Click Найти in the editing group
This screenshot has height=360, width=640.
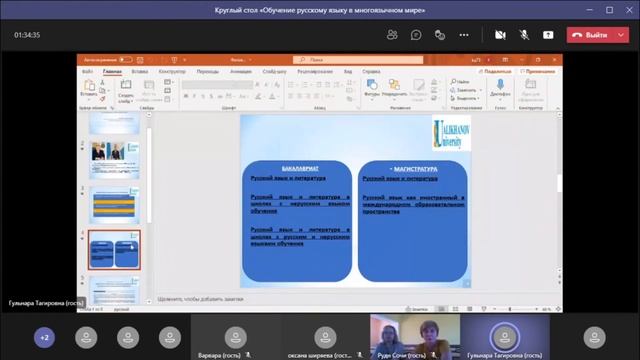tap(460, 82)
